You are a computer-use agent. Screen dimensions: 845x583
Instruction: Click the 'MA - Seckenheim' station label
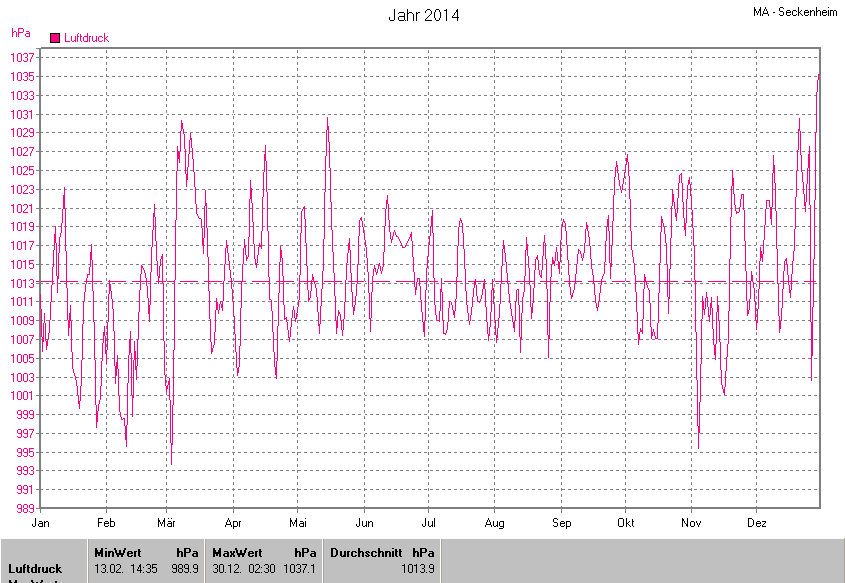[x=795, y=12]
